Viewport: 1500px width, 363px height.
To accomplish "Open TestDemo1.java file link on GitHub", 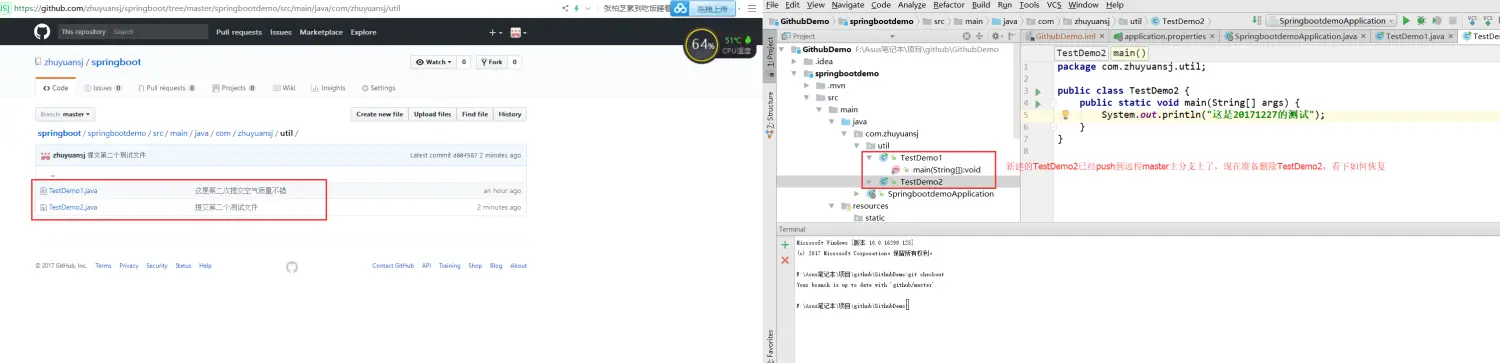I will click(73, 190).
